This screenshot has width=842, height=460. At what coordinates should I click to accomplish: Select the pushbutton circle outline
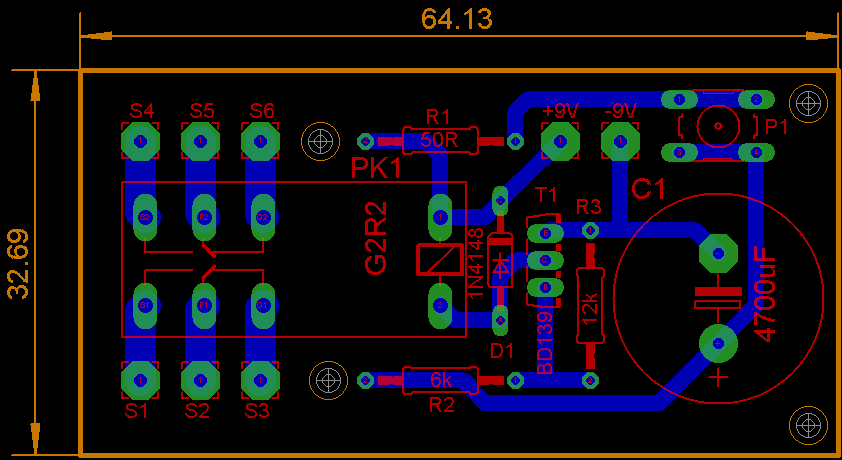coord(717,126)
